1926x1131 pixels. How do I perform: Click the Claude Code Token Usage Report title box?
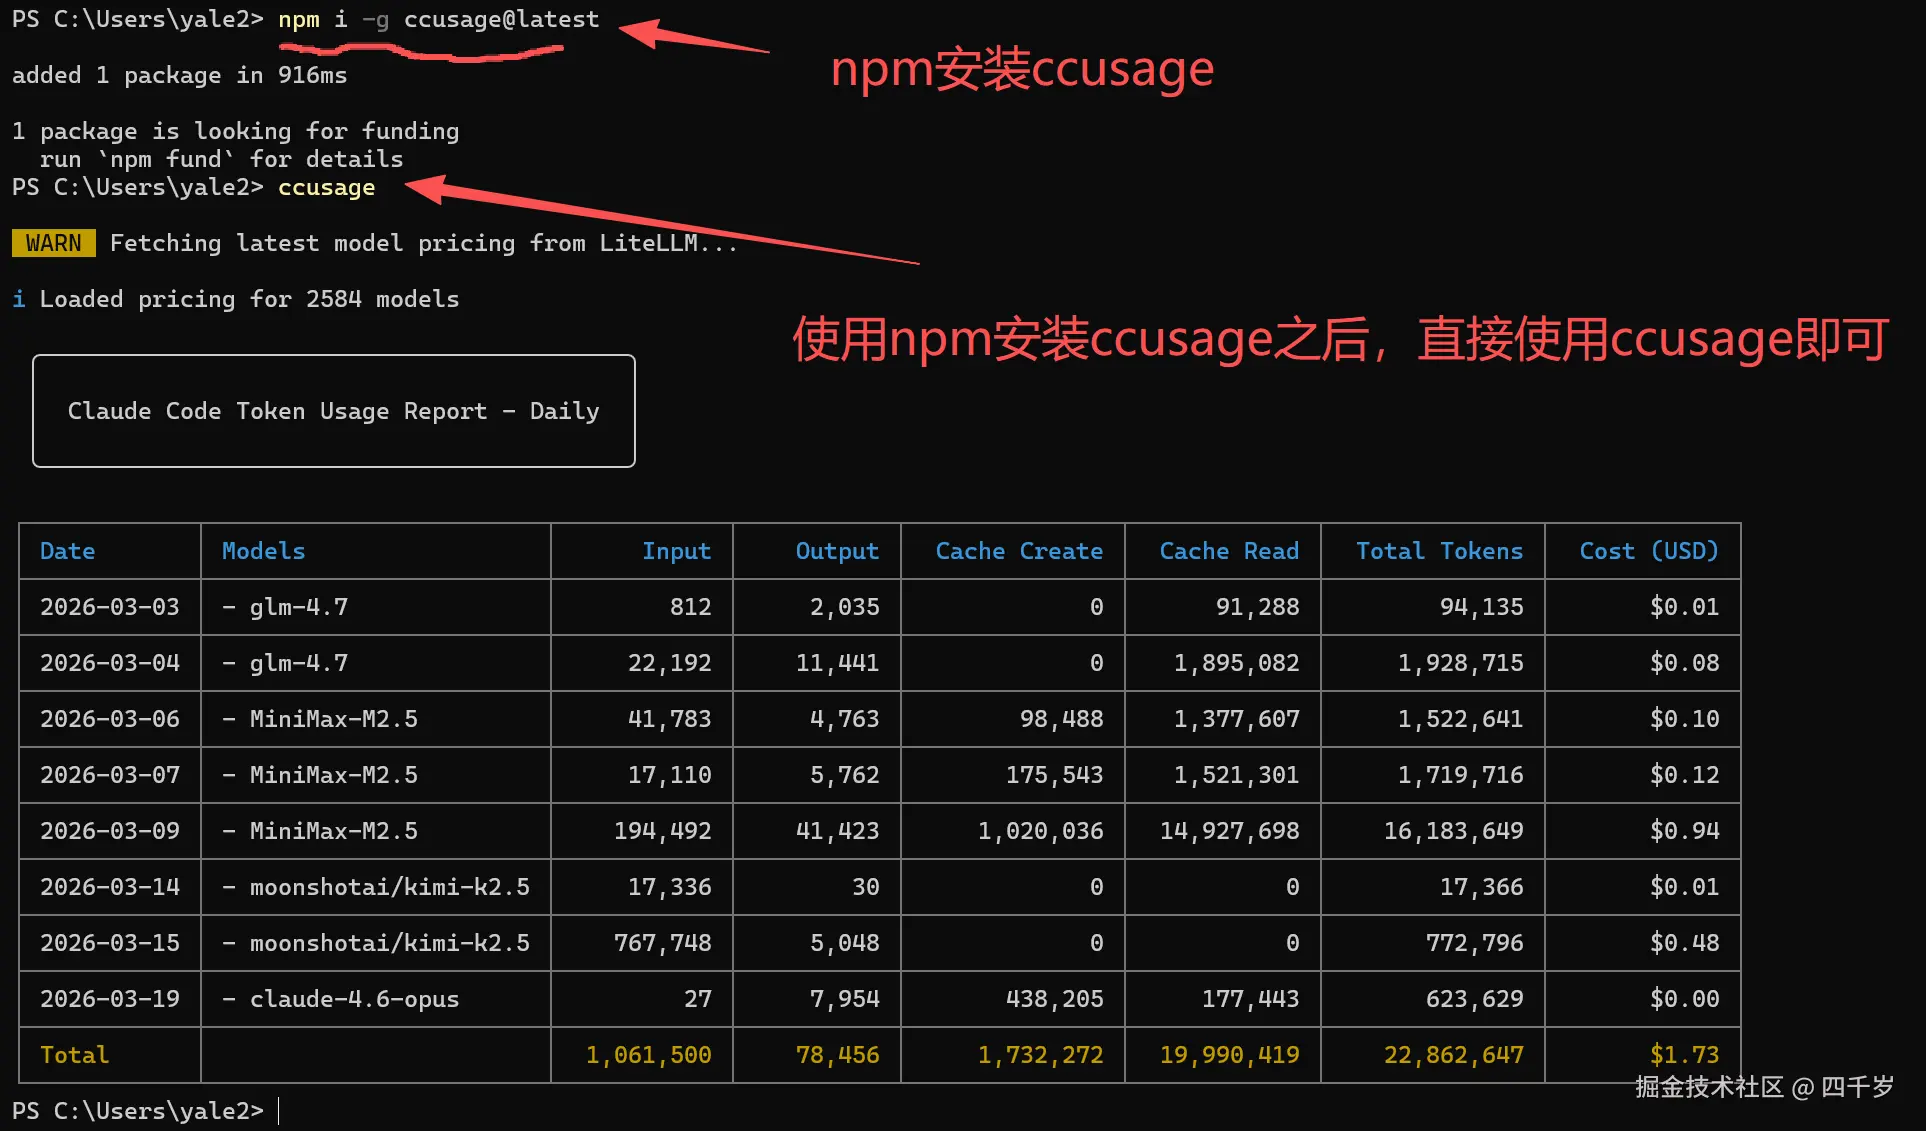(333, 410)
